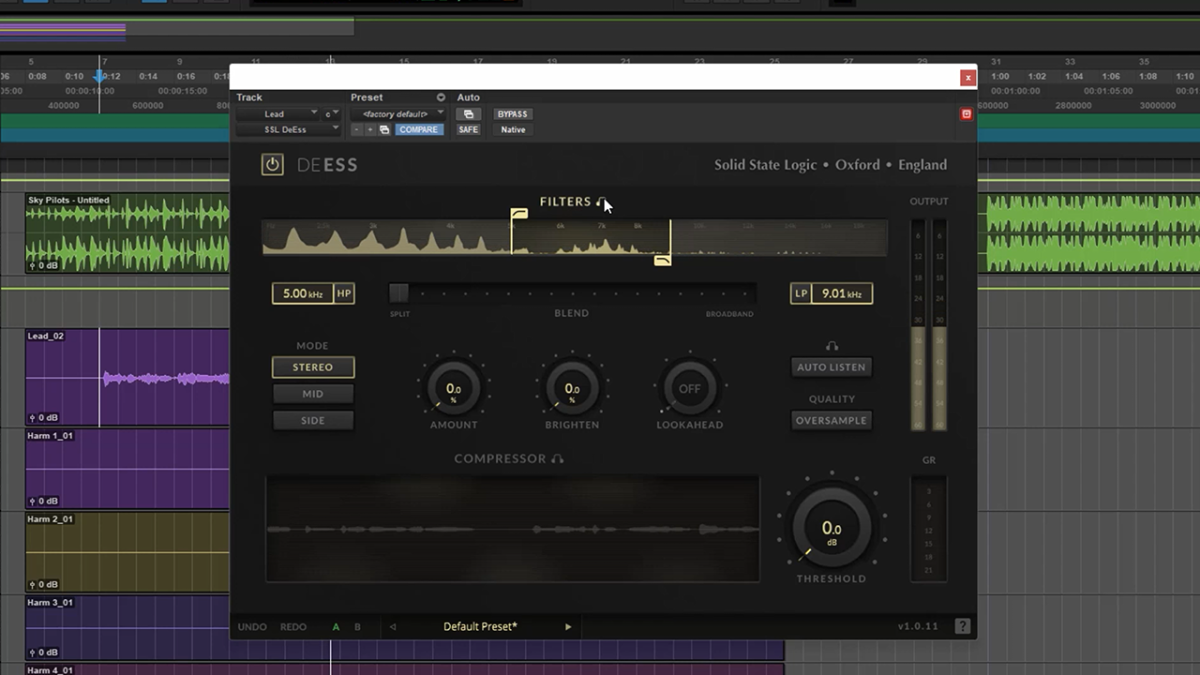Click the 5.00 kHz high-pass frequency field
The height and width of the screenshot is (675, 1200).
303,294
